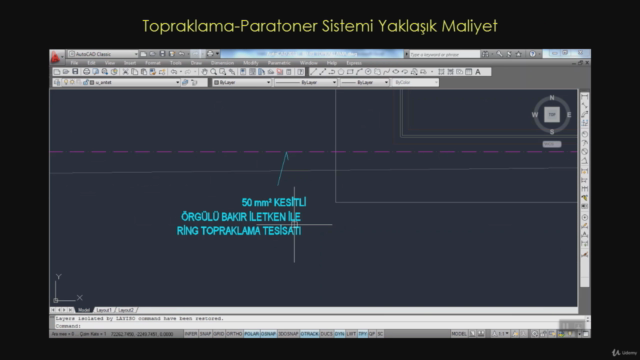Image resolution: width=640 pixels, height=360 pixels.
Task: Toggle OTRACK in status bar
Action: (x=309, y=334)
